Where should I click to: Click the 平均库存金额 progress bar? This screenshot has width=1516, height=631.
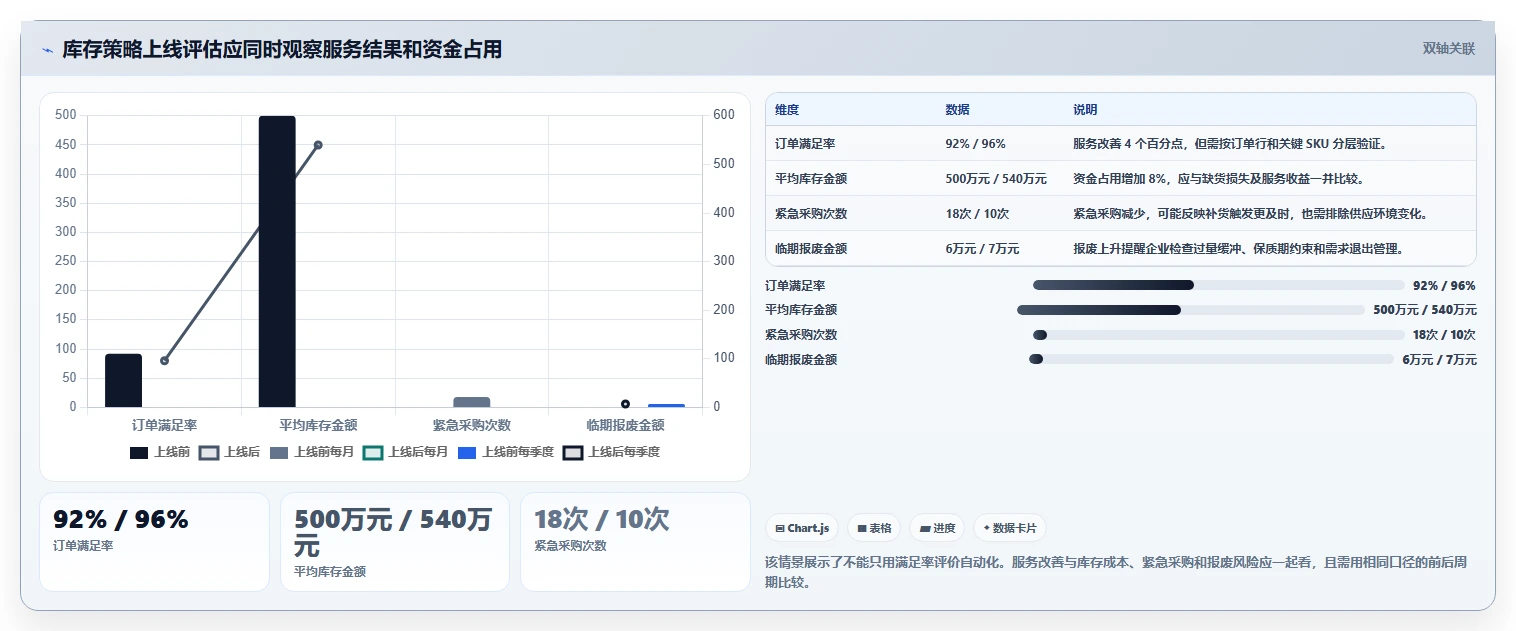pos(1190,310)
